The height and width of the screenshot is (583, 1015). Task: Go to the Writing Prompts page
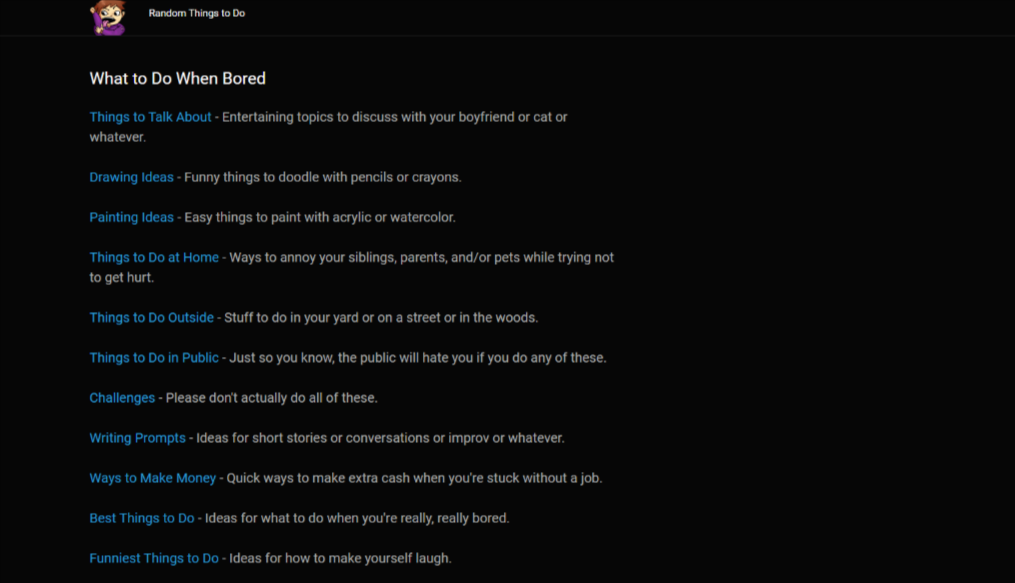(x=137, y=438)
